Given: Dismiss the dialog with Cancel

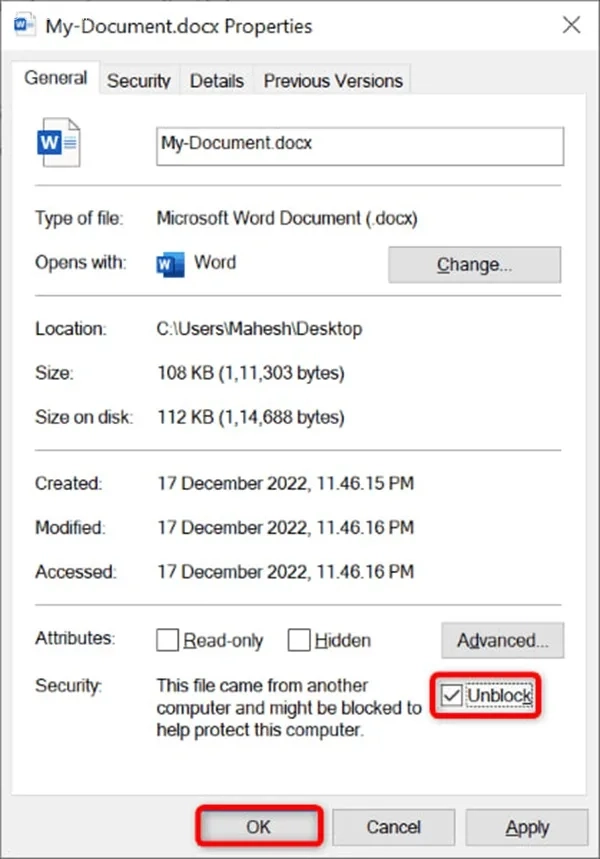Looking at the screenshot, I should coord(393,827).
